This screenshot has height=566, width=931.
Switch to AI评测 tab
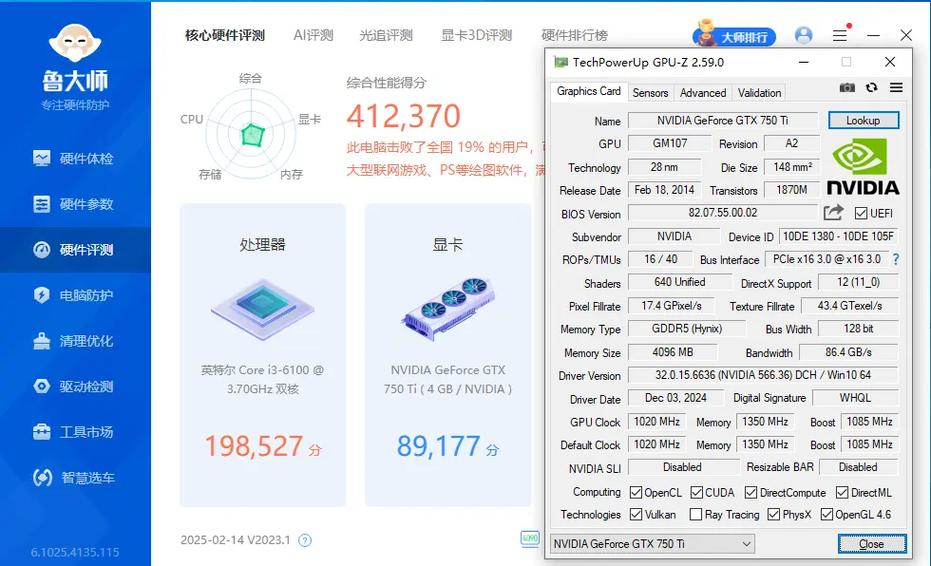[x=314, y=36]
